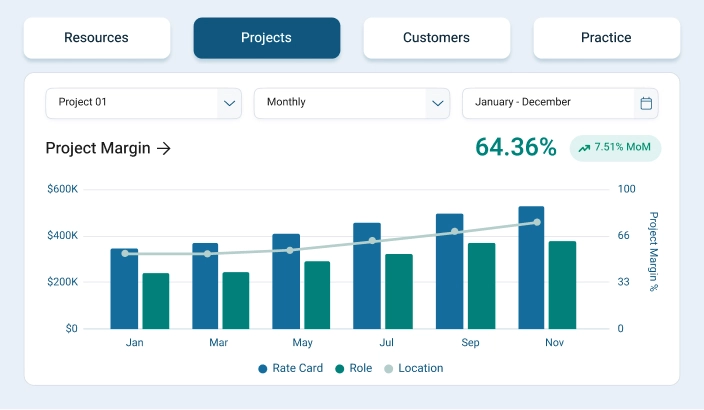This screenshot has height=410, width=704.
Task: Click the $200K axis label
Action: point(62,282)
